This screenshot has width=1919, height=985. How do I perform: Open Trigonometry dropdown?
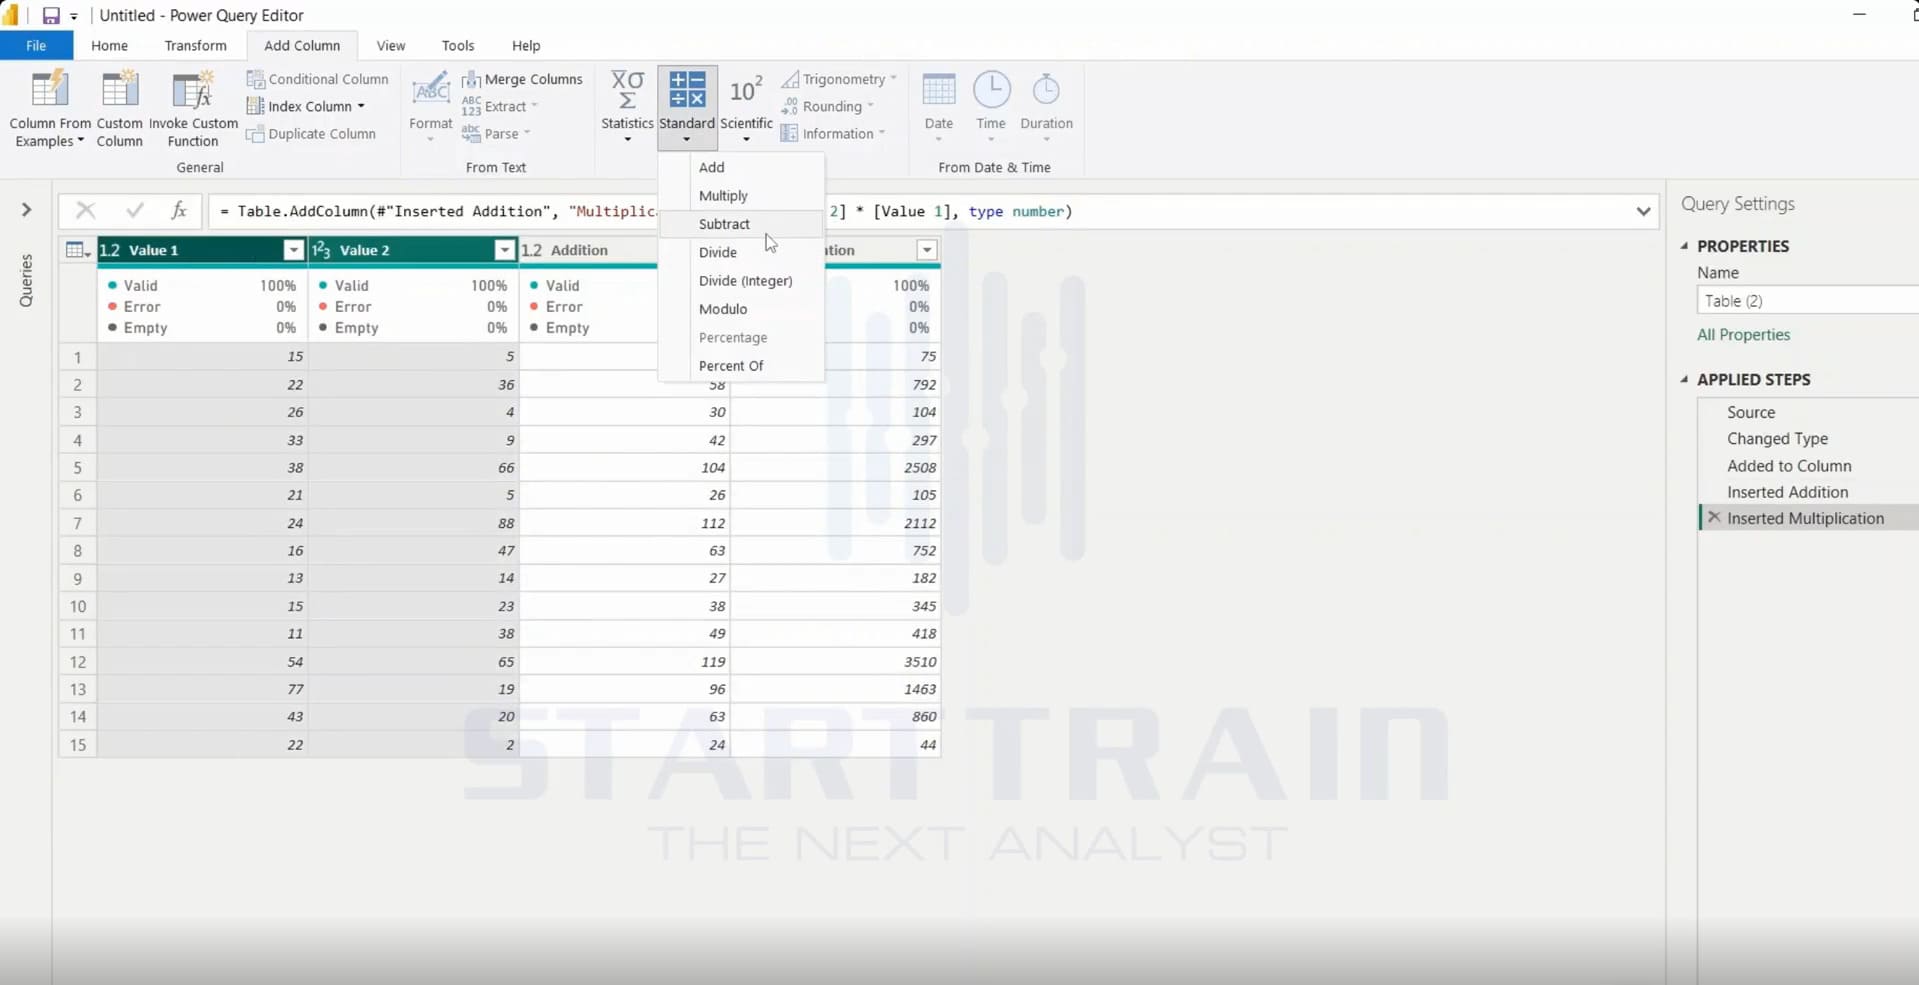[839, 79]
